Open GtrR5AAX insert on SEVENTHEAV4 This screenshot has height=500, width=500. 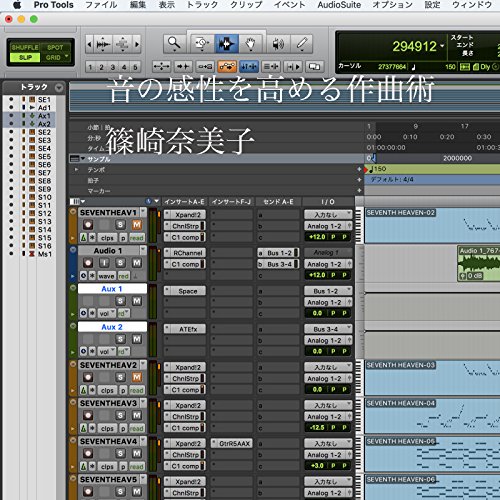[x=232, y=444]
